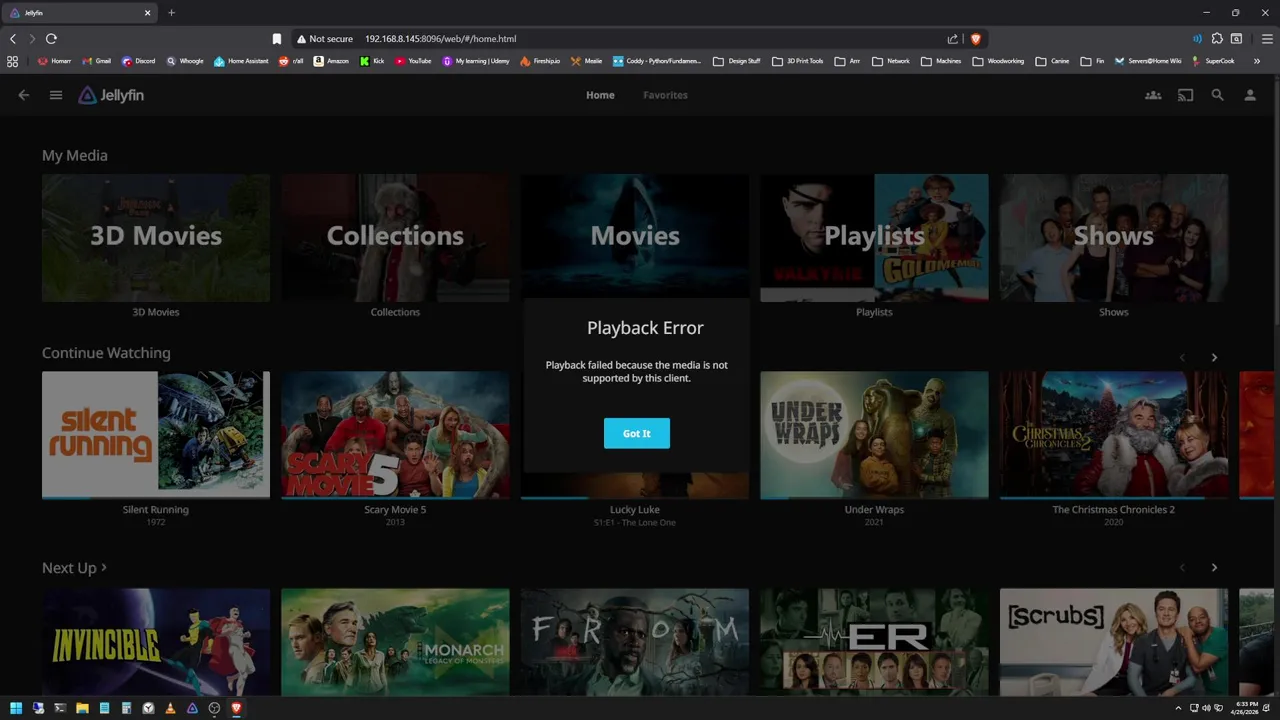The image size is (1280, 720).
Task: Click the Jellyfin logo
Action: pos(111,95)
